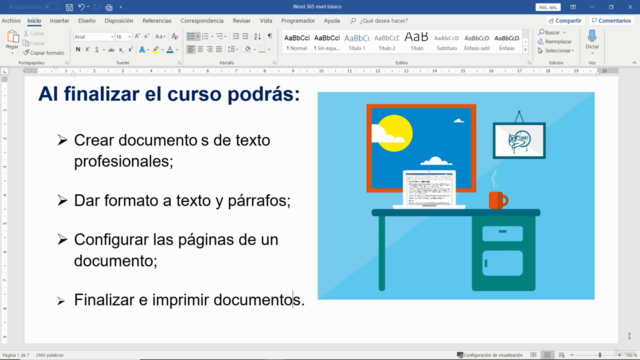Zoom out with the minus button
This screenshot has width=640, height=360.
click(572, 355)
